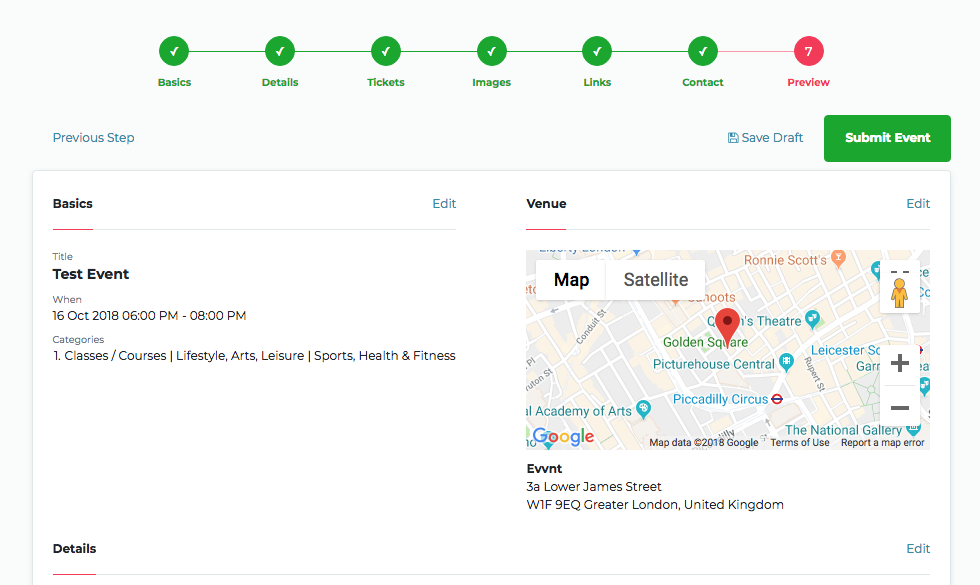Go to the Contact step circle
Screen dimensions: 980x585
coord(703,51)
